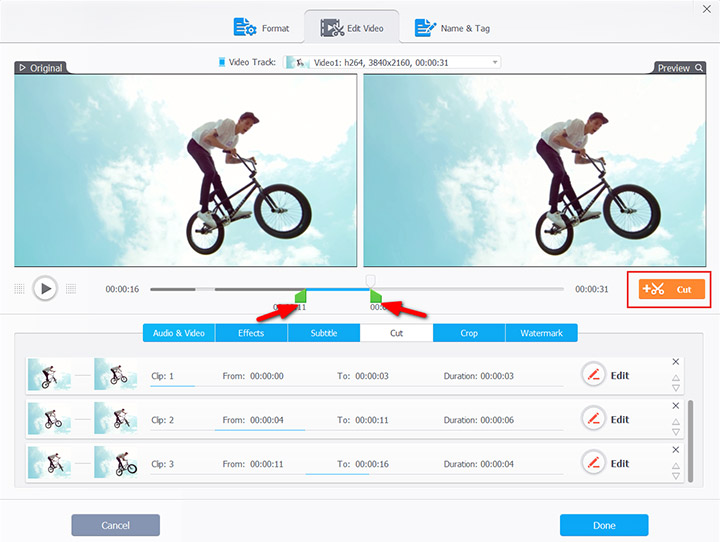Open the Format tab
The image size is (720, 542).
click(x=262, y=28)
